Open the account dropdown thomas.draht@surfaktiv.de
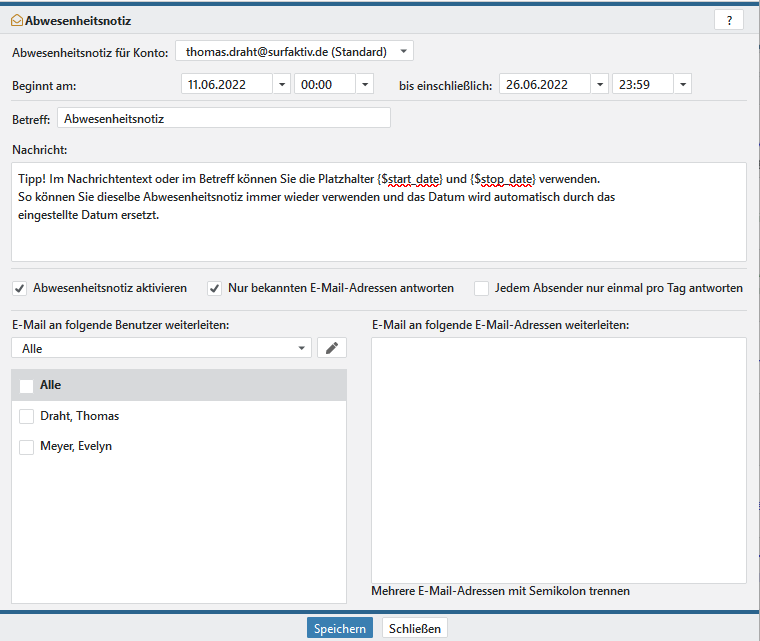Image resolution: width=760 pixels, height=641 pixels. coord(402,51)
